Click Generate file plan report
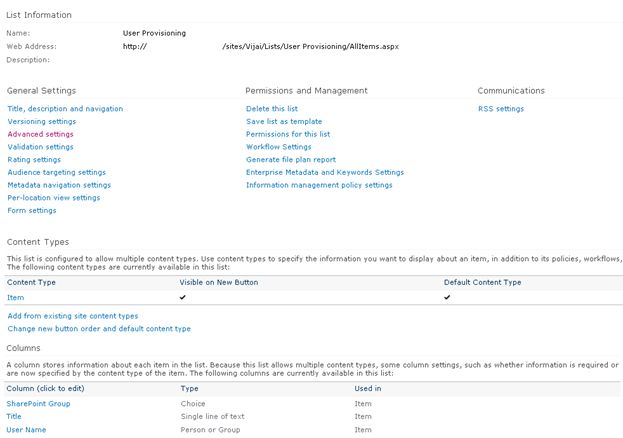This screenshot has width=623, height=438. pyautogui.click(x=291, y=159)
